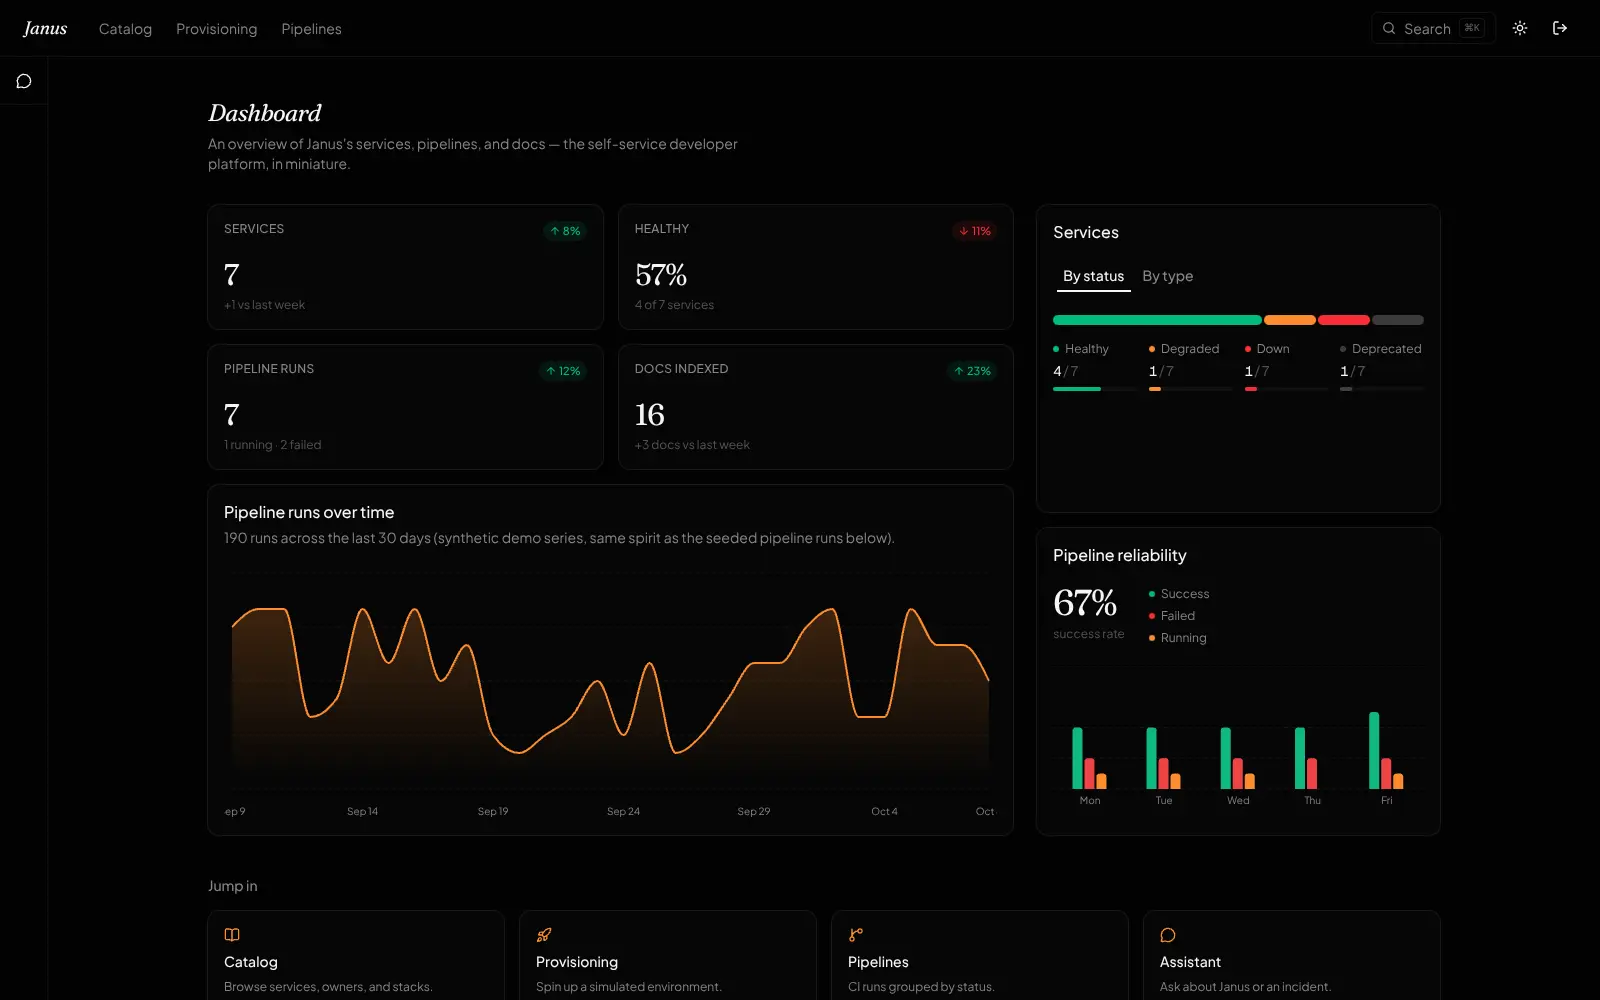Click the Catalog book icon
Image resolution: width=1600 pixels, height=1000 pixels.
point(232,935)
